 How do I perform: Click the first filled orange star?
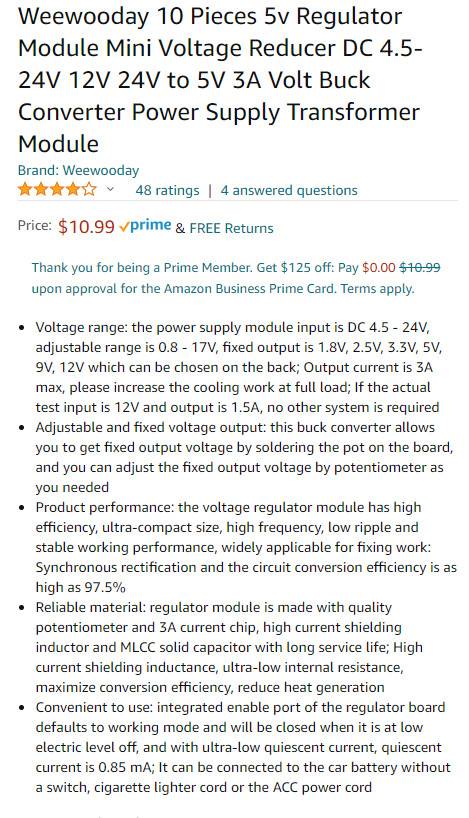pyautogui.click(x=25, y=189)
